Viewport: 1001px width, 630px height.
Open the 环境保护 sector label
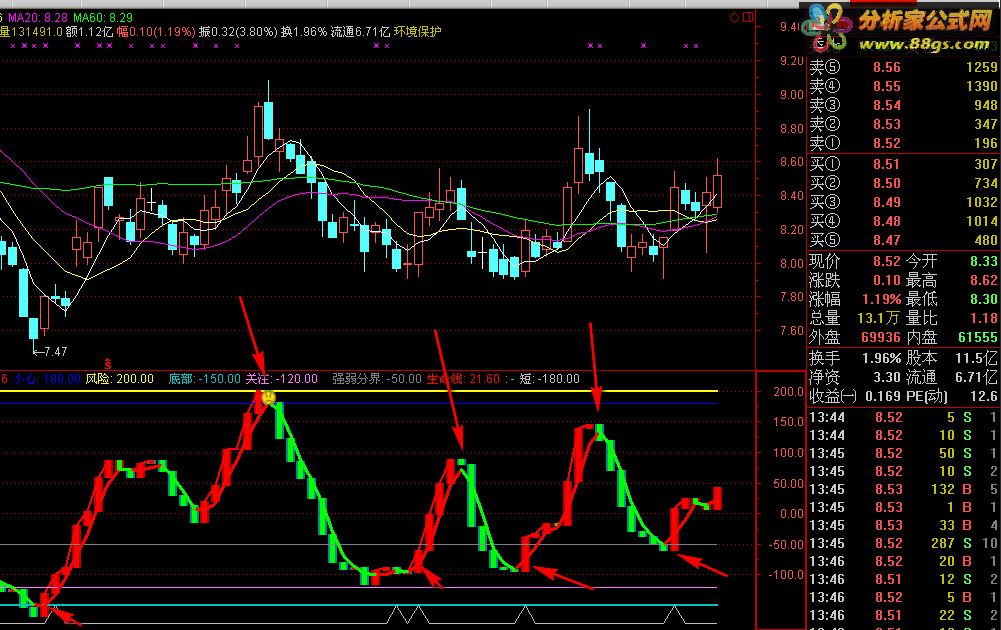(418, 31)
